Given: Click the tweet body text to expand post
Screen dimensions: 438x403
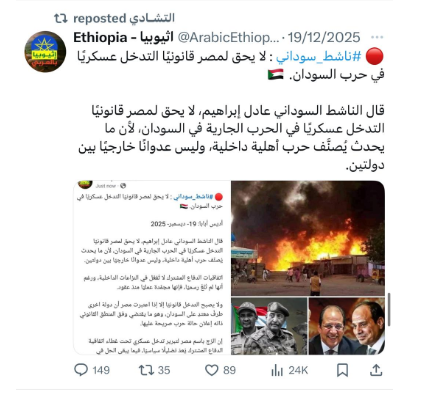Looking at the screenshot, I should (x=231, y=138).
